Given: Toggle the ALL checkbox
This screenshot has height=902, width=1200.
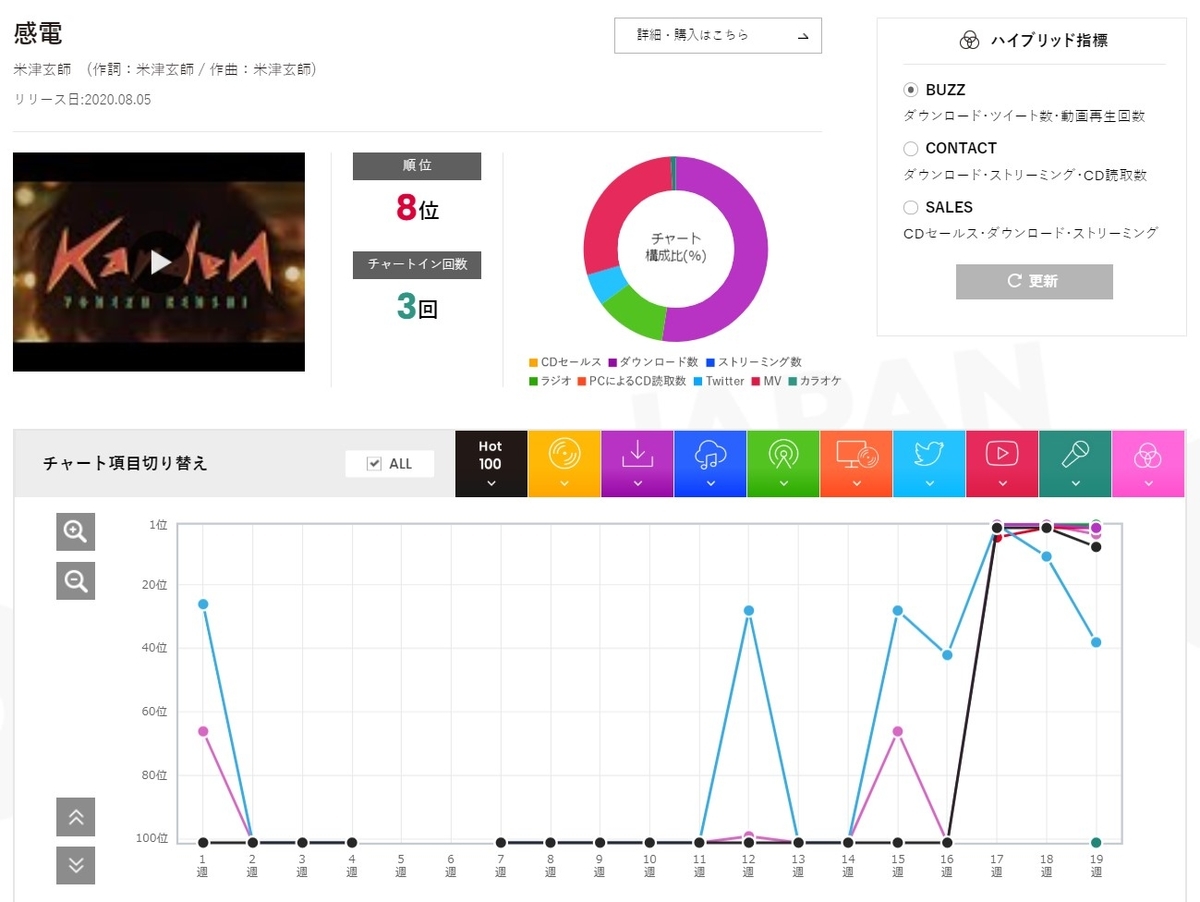Looking at the screenshot, I should point(374,463).
